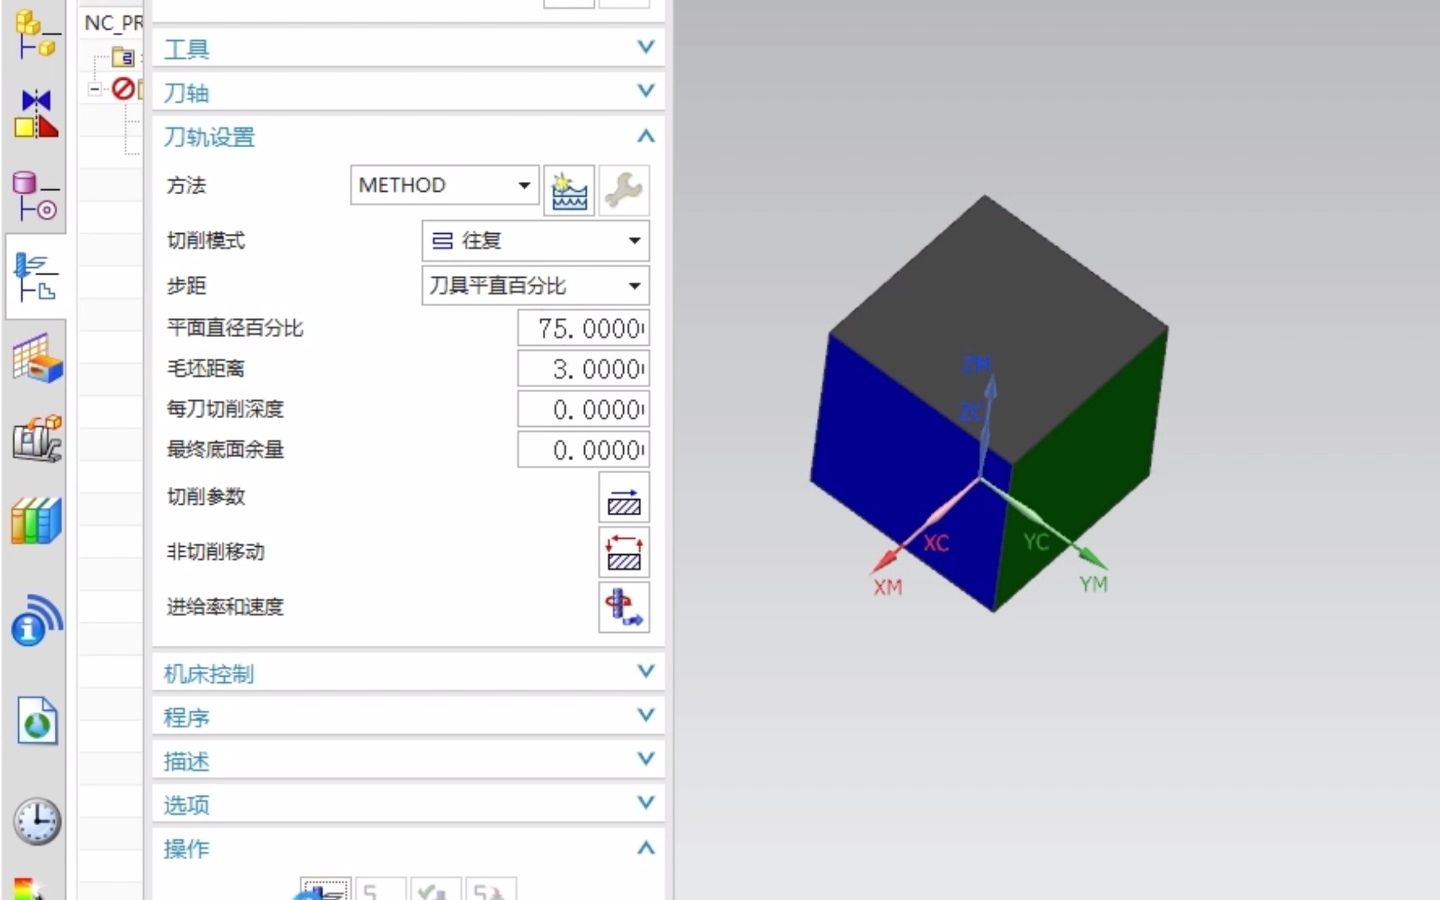Click the NC_PROGRAM header in navigator
Image resolution: width=1440 pixels, height=900 pixels.
coord(113,22)
